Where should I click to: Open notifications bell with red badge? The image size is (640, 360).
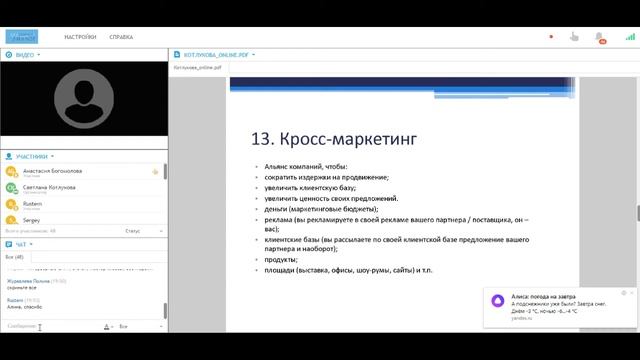click(x=600, y=38)
